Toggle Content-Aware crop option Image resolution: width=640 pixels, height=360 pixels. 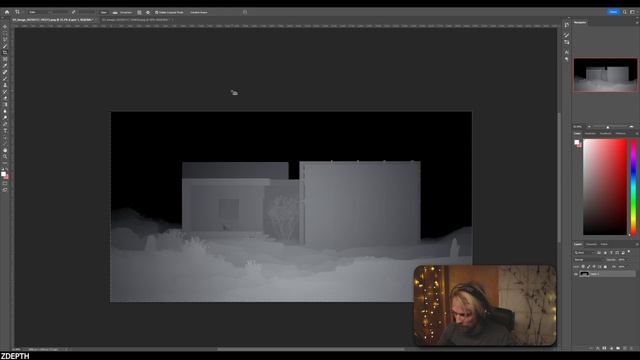coord(199,12)
